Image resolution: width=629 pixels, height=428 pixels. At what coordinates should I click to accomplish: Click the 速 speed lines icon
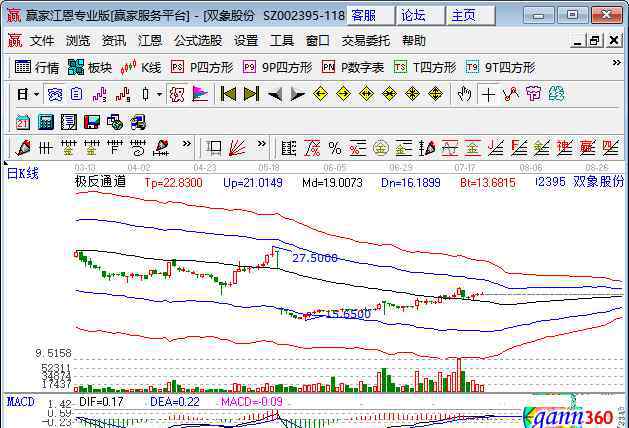click(x=564, y=148)
